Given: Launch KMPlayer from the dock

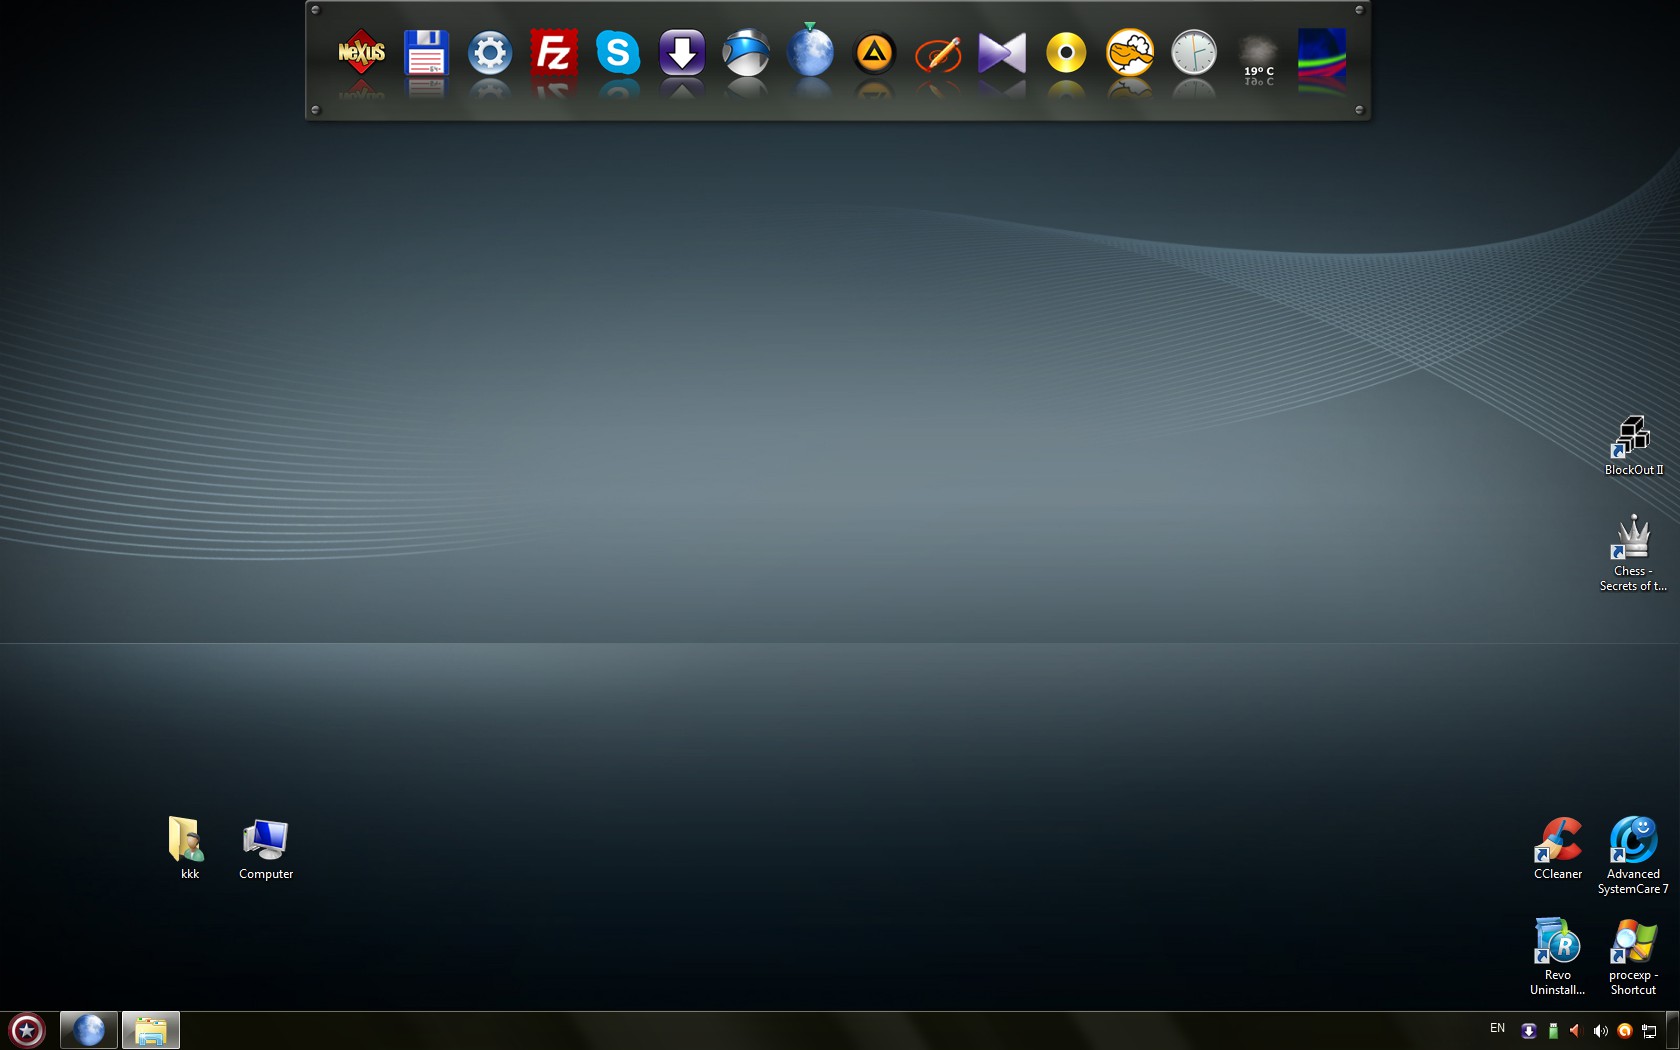Looking at the screenshot, I should tap(1002, 53).
